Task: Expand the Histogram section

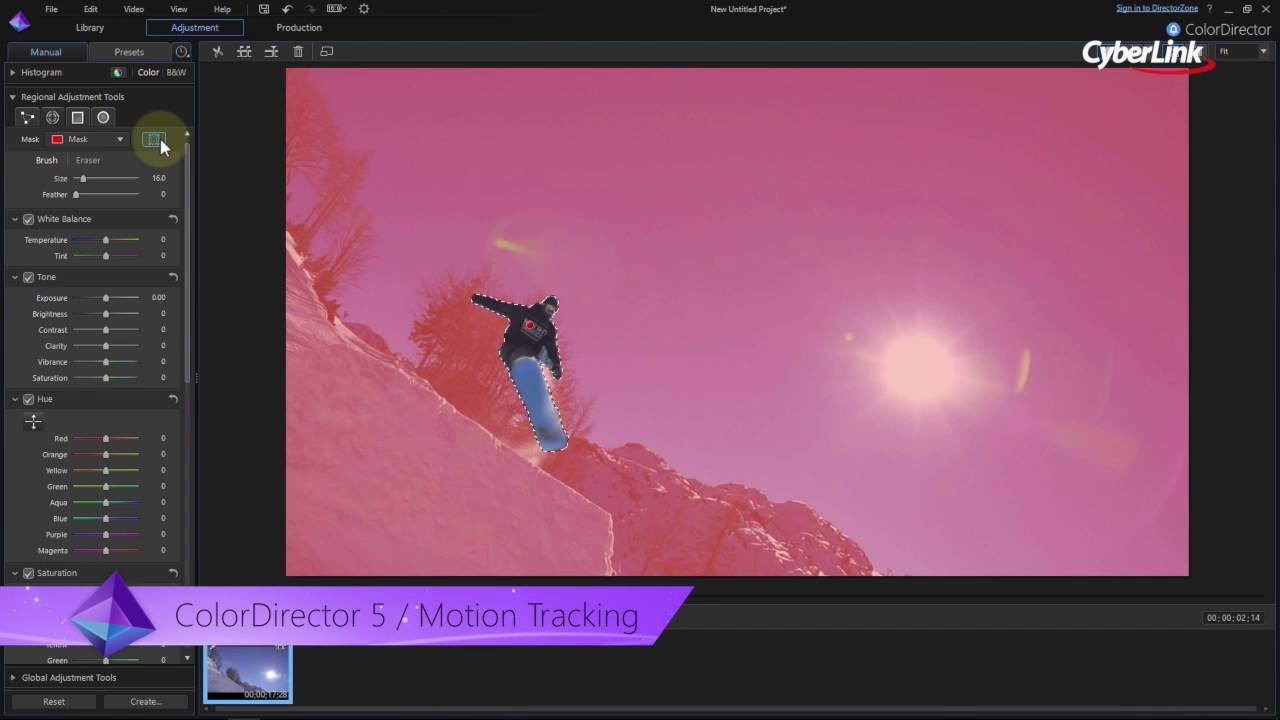Action: pos(13,72)
